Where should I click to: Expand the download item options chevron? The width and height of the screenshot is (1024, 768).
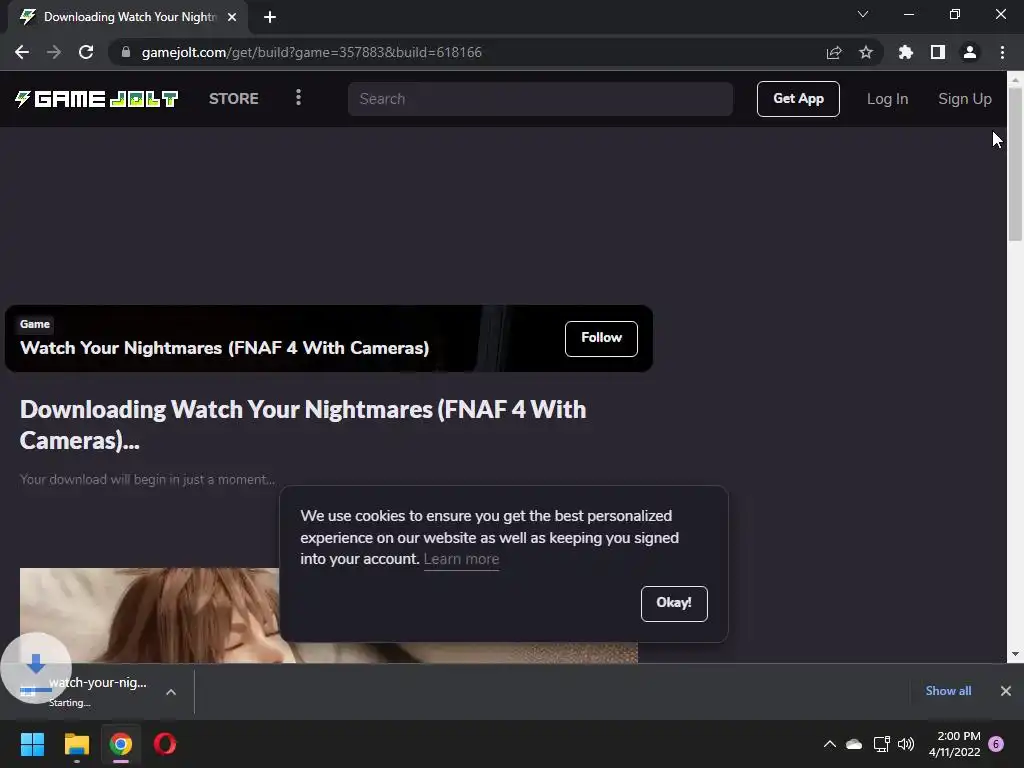[x=171, y=692]
